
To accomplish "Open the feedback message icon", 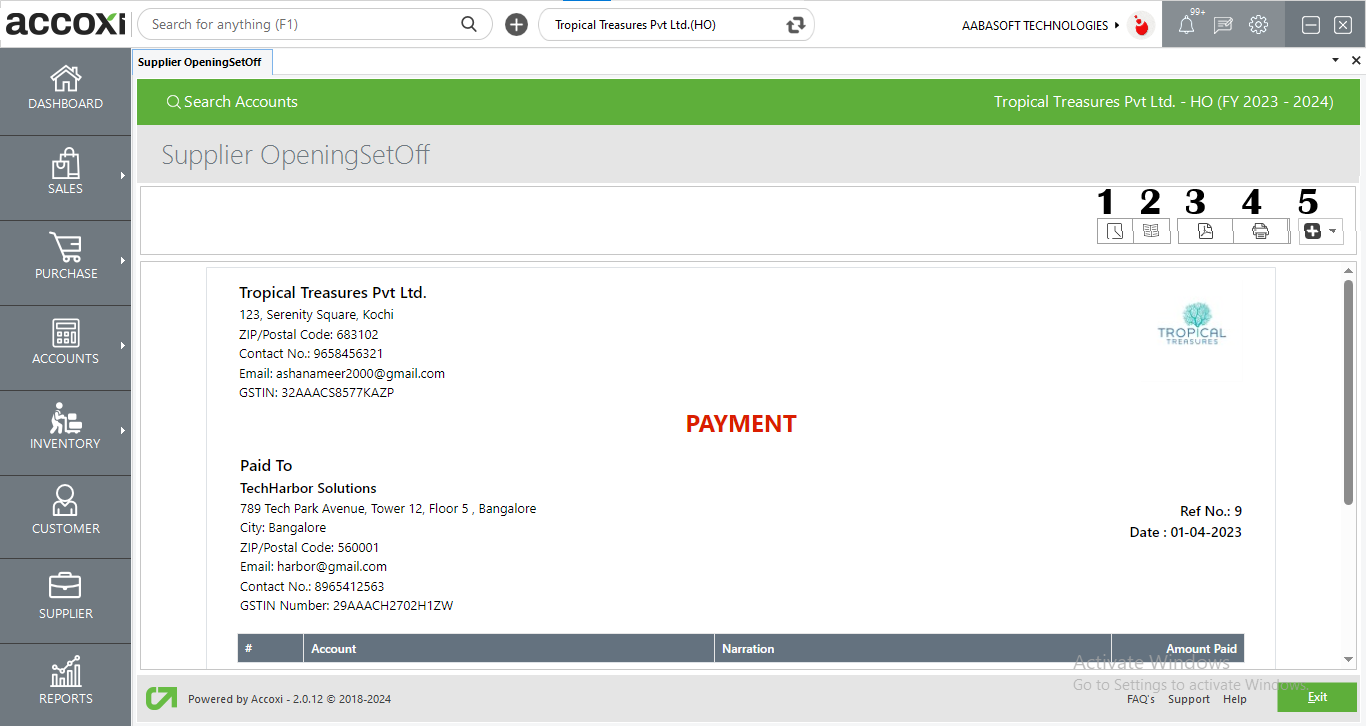I will 1222,26.
